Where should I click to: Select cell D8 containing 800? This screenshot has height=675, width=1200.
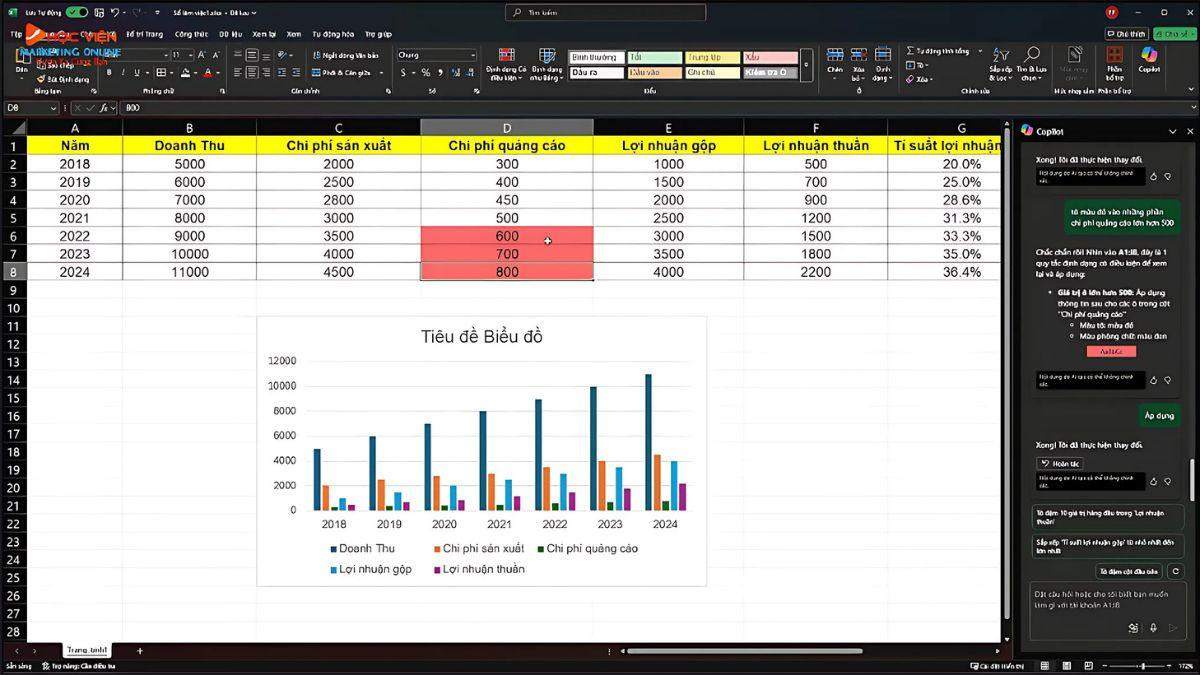pos(507,272)
